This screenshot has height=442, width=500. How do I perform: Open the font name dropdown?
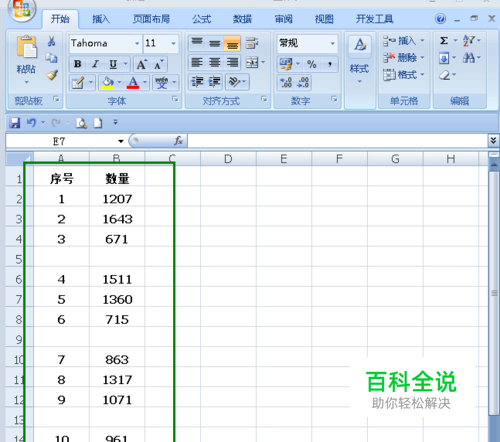(x=137, y=43)
